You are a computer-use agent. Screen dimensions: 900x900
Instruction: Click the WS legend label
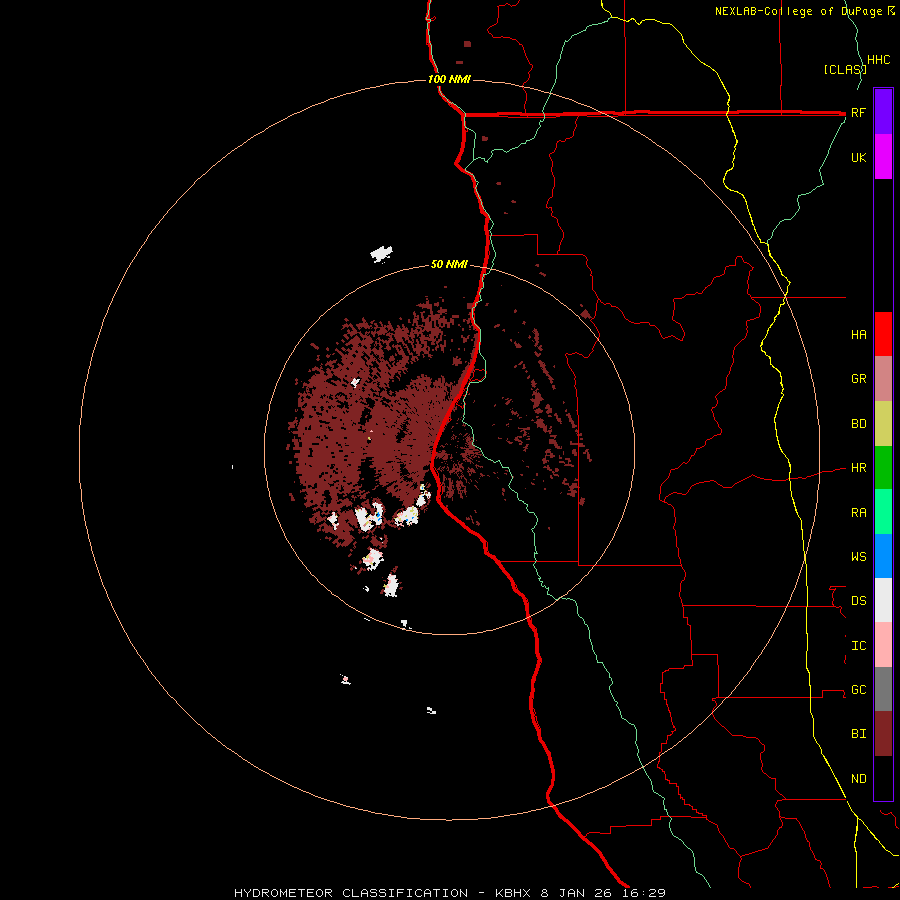[858, 556]
